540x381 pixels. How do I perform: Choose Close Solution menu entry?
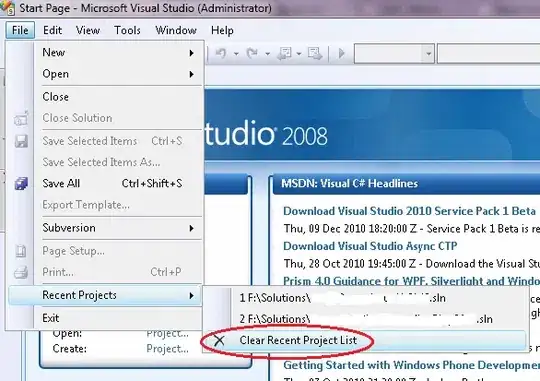tap(118, 118)
